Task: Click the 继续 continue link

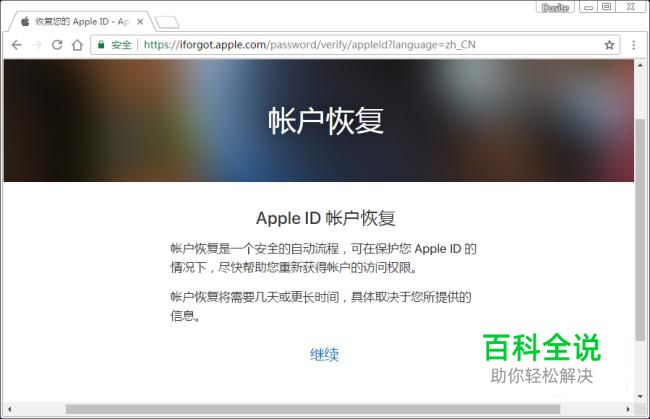Action: click(x=325, y=355)
